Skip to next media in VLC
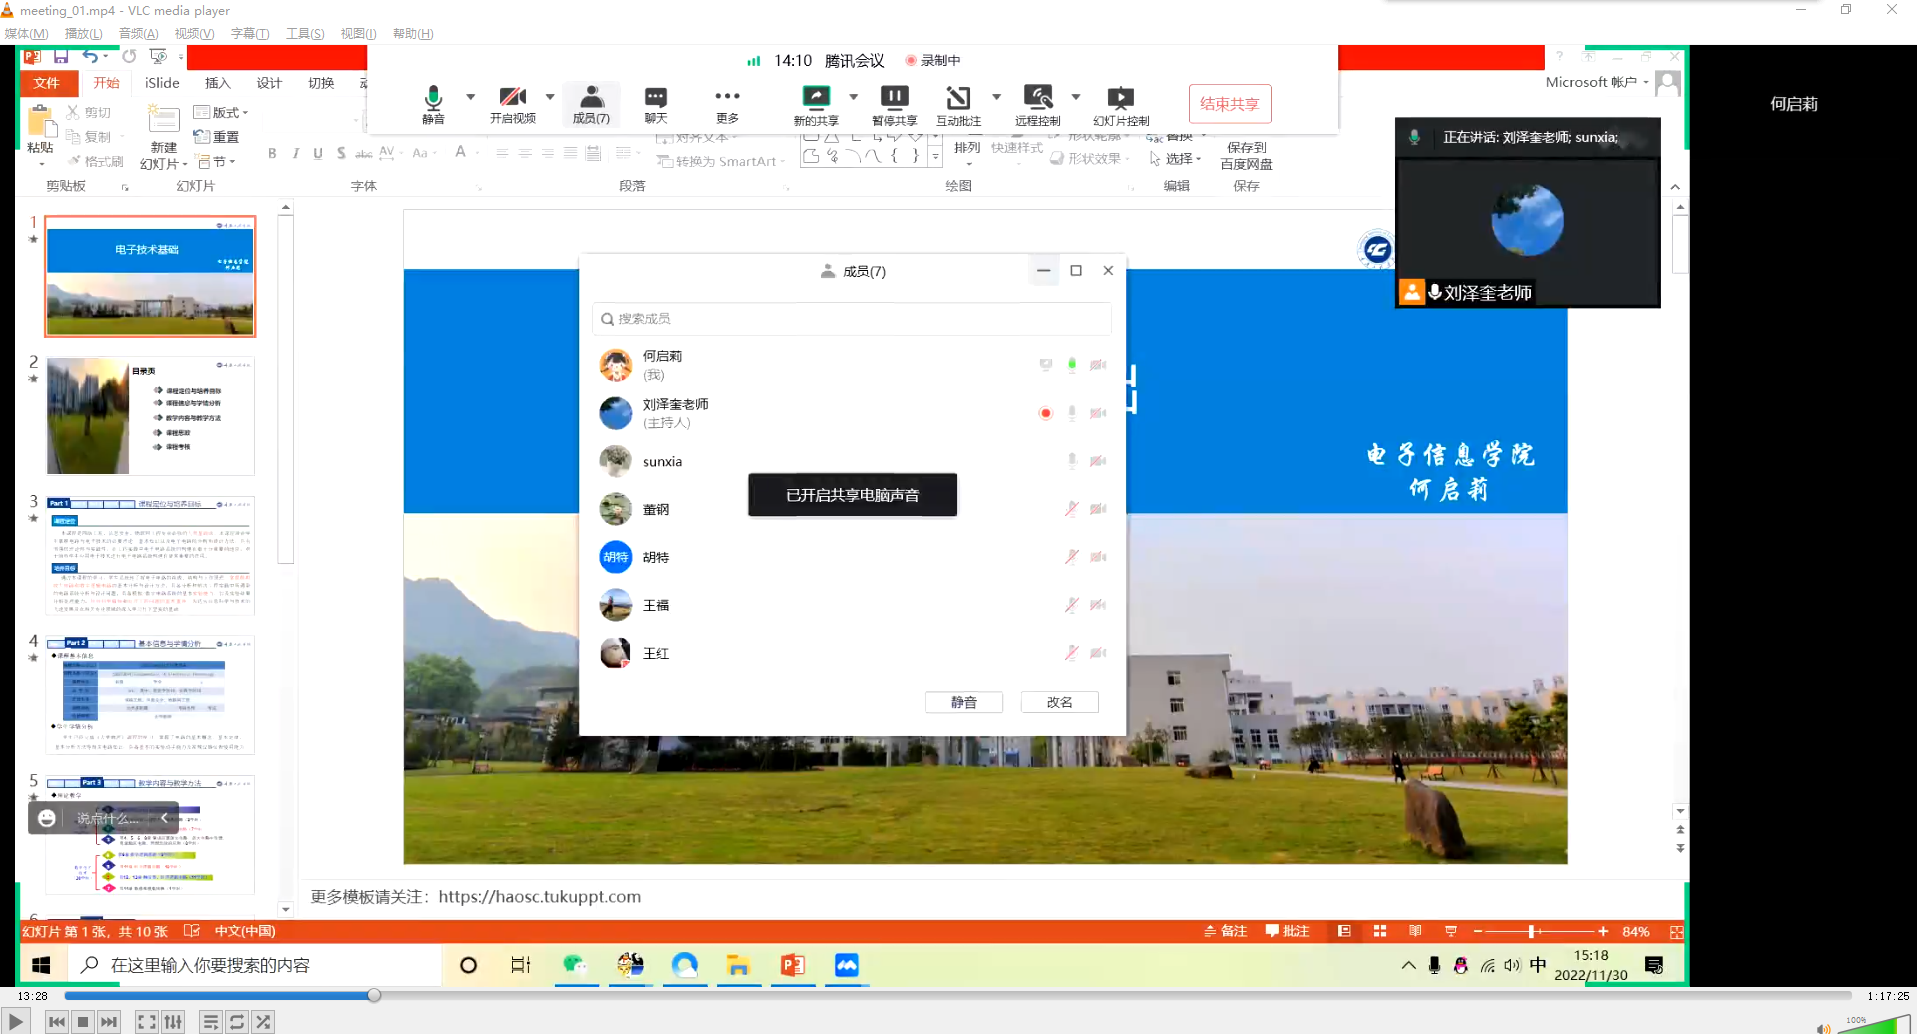Viewport: 1917px width, 1034px height. (109, 1021)
